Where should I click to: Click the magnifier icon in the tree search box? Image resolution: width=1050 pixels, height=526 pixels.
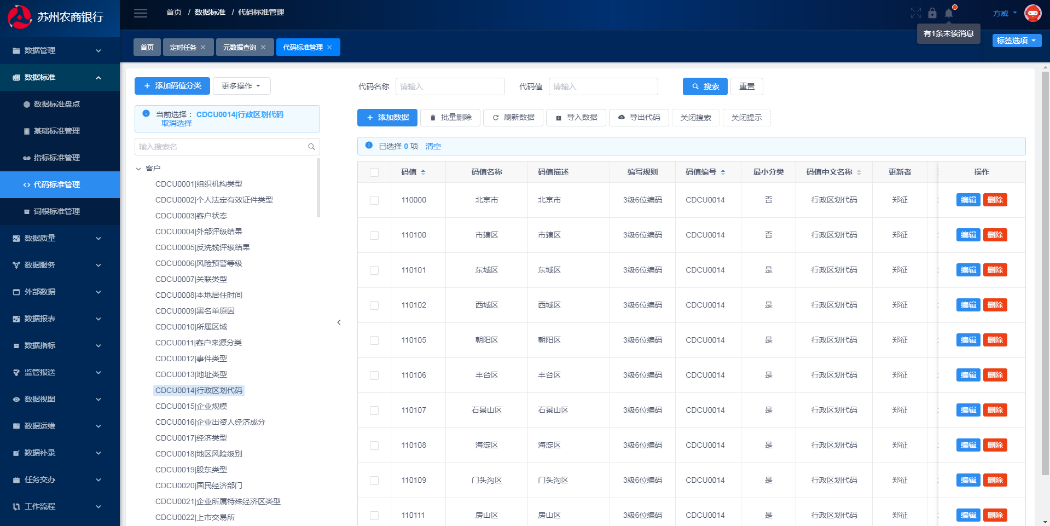[x=311, y=146]
